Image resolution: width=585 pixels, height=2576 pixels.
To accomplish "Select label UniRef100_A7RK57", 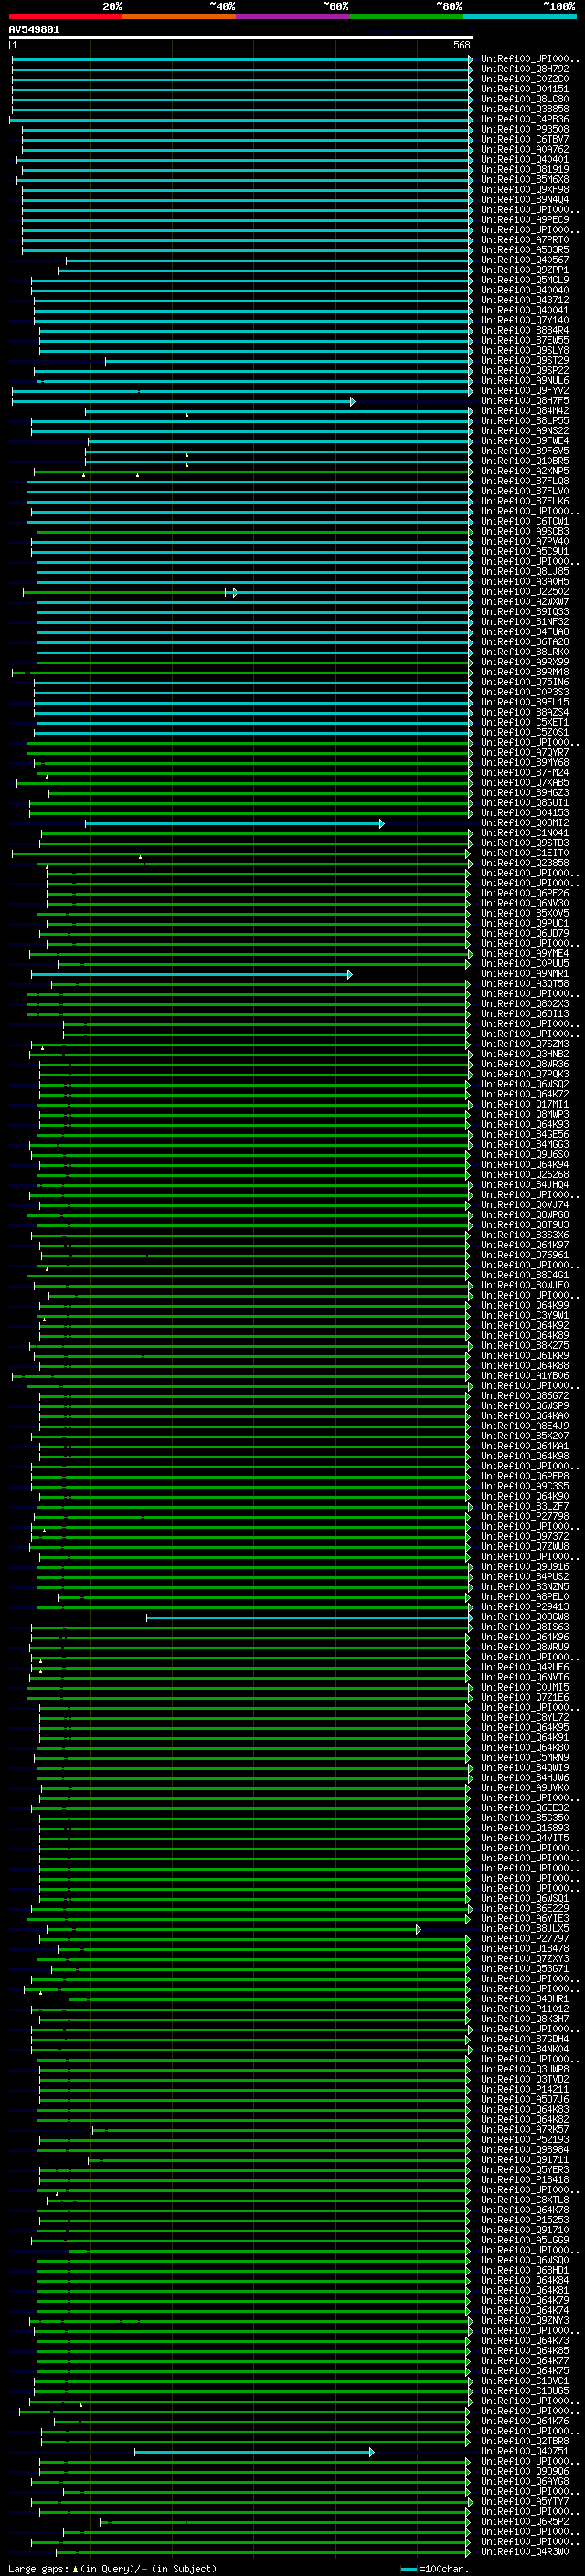I will coord(525,2129).
